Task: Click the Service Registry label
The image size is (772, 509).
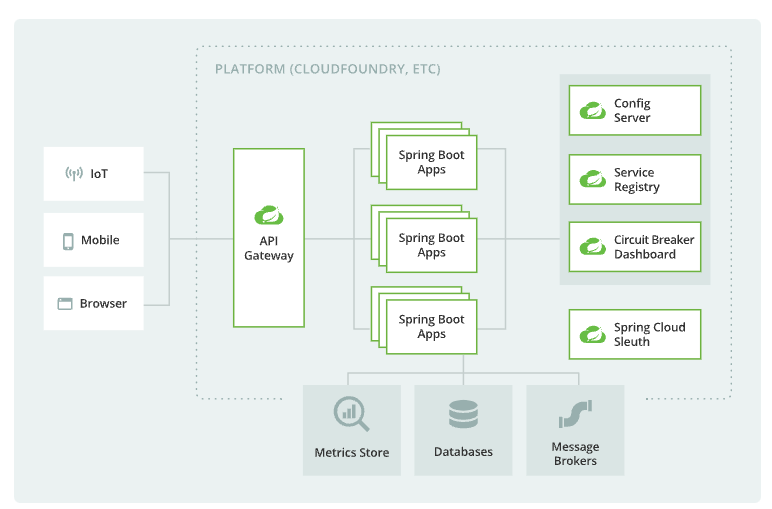Action: point(637,180)
